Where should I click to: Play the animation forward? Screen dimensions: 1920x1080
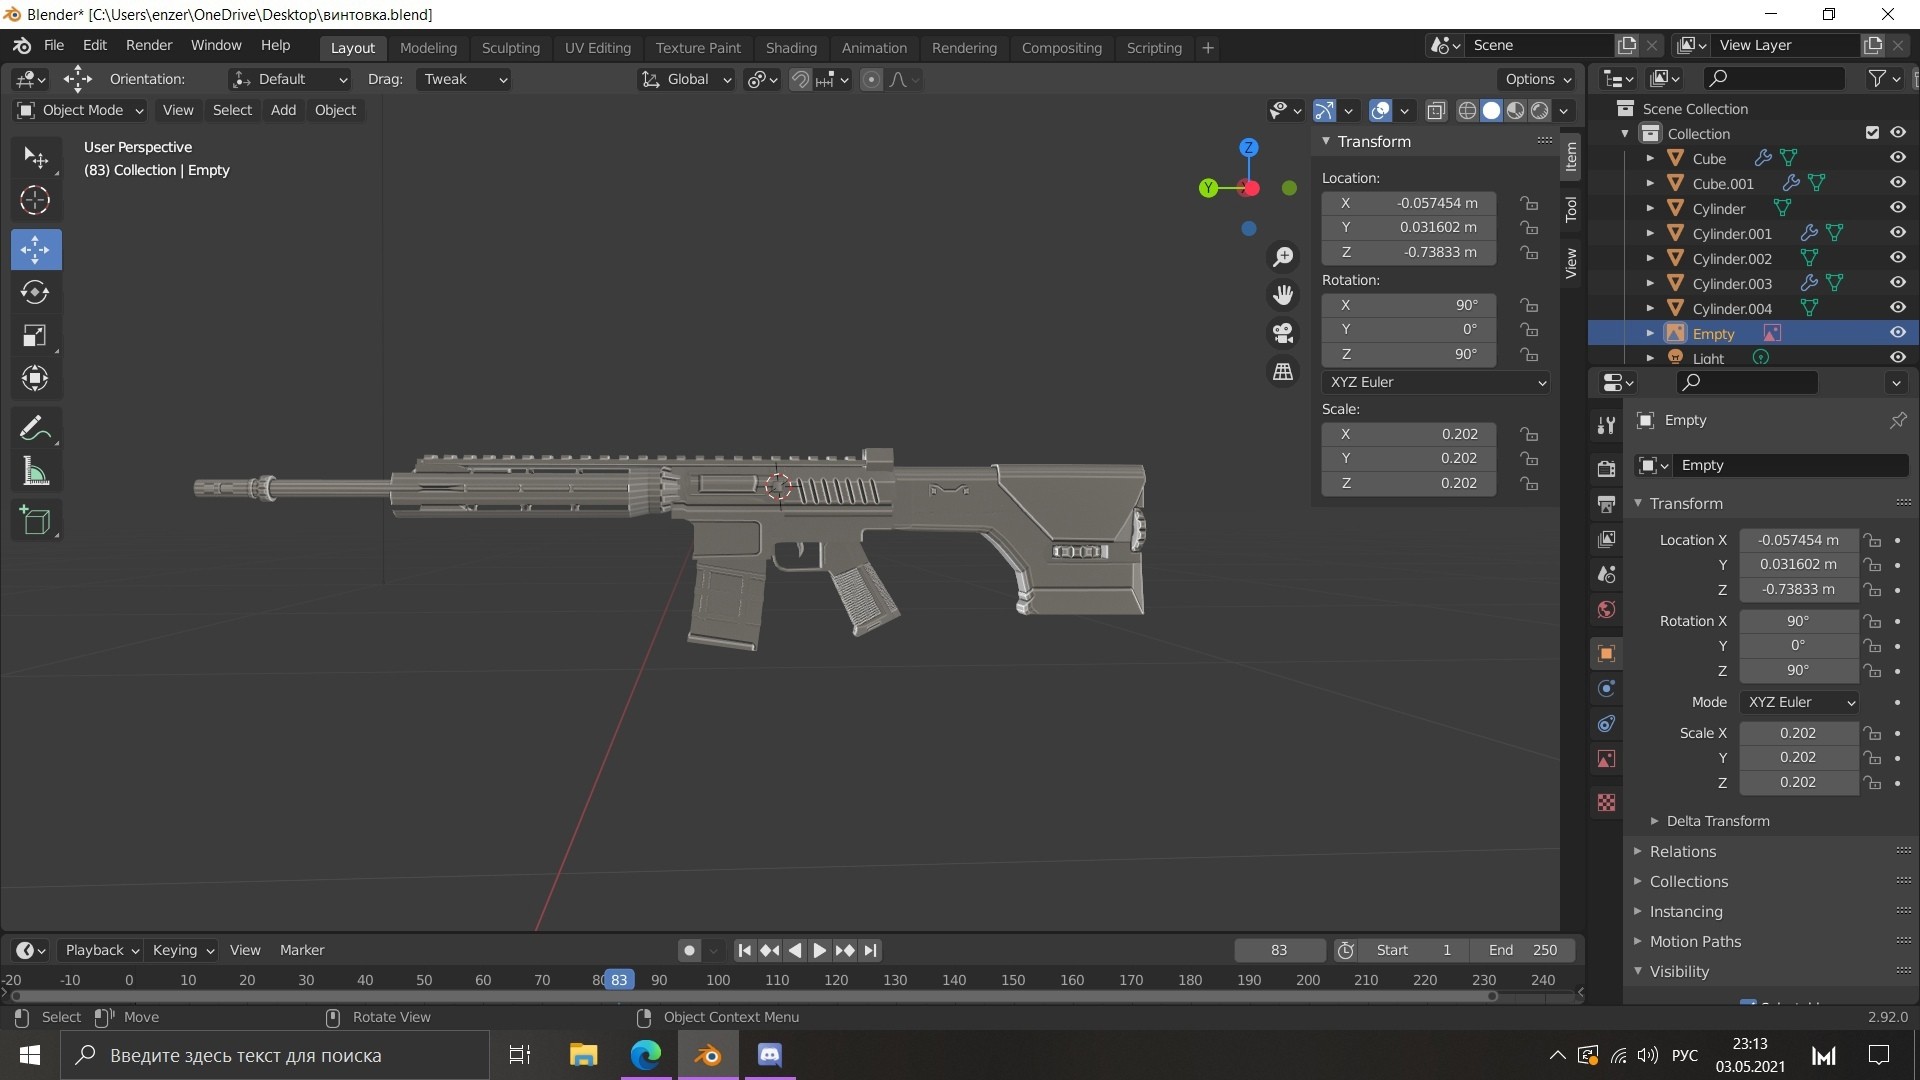(819, 950)
